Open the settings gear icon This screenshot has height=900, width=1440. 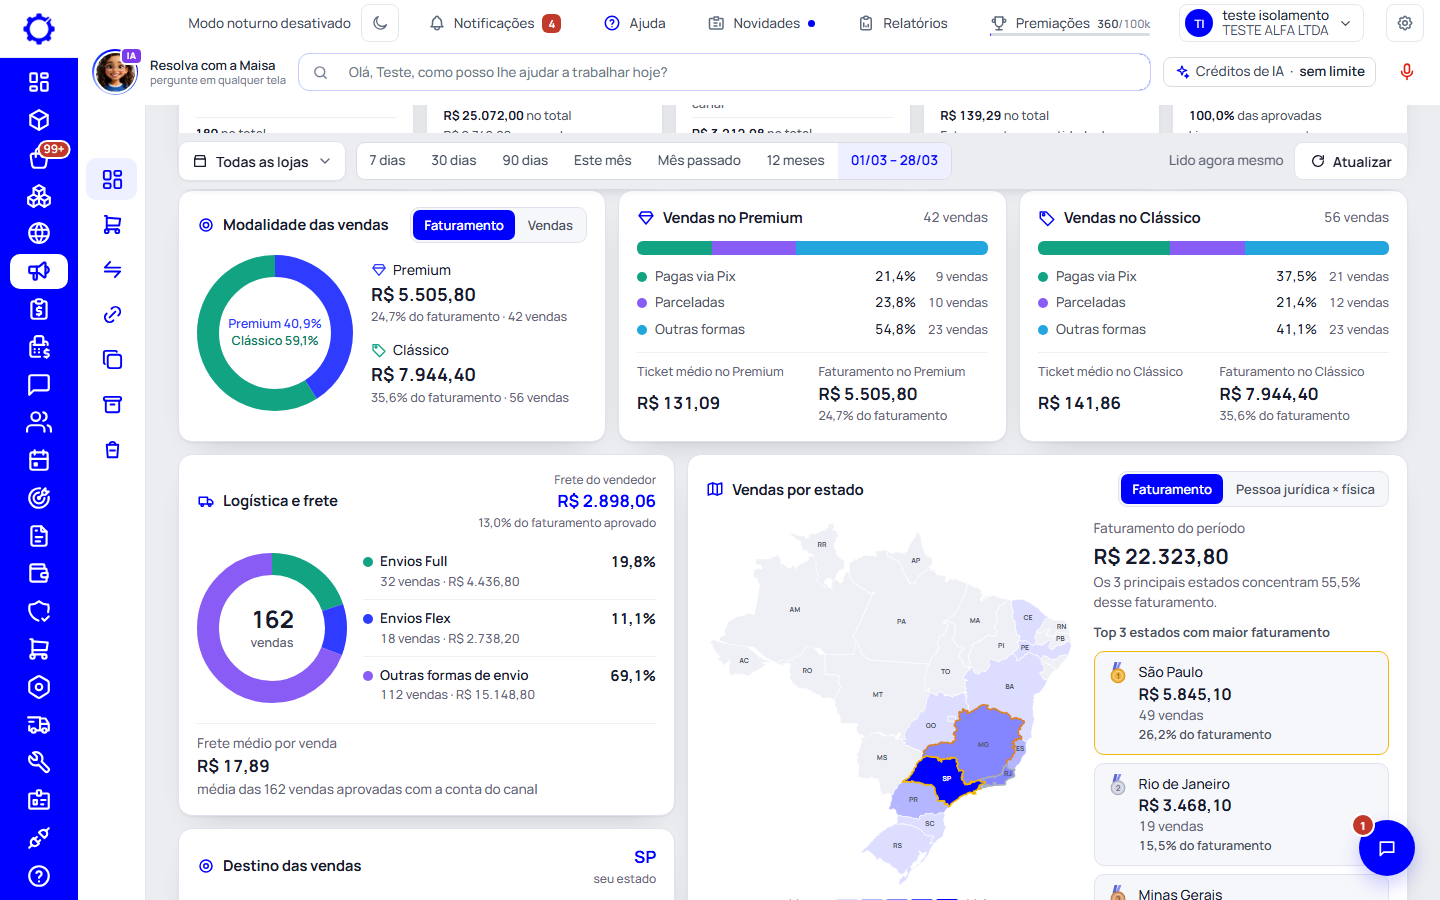tap(1405, 23)
